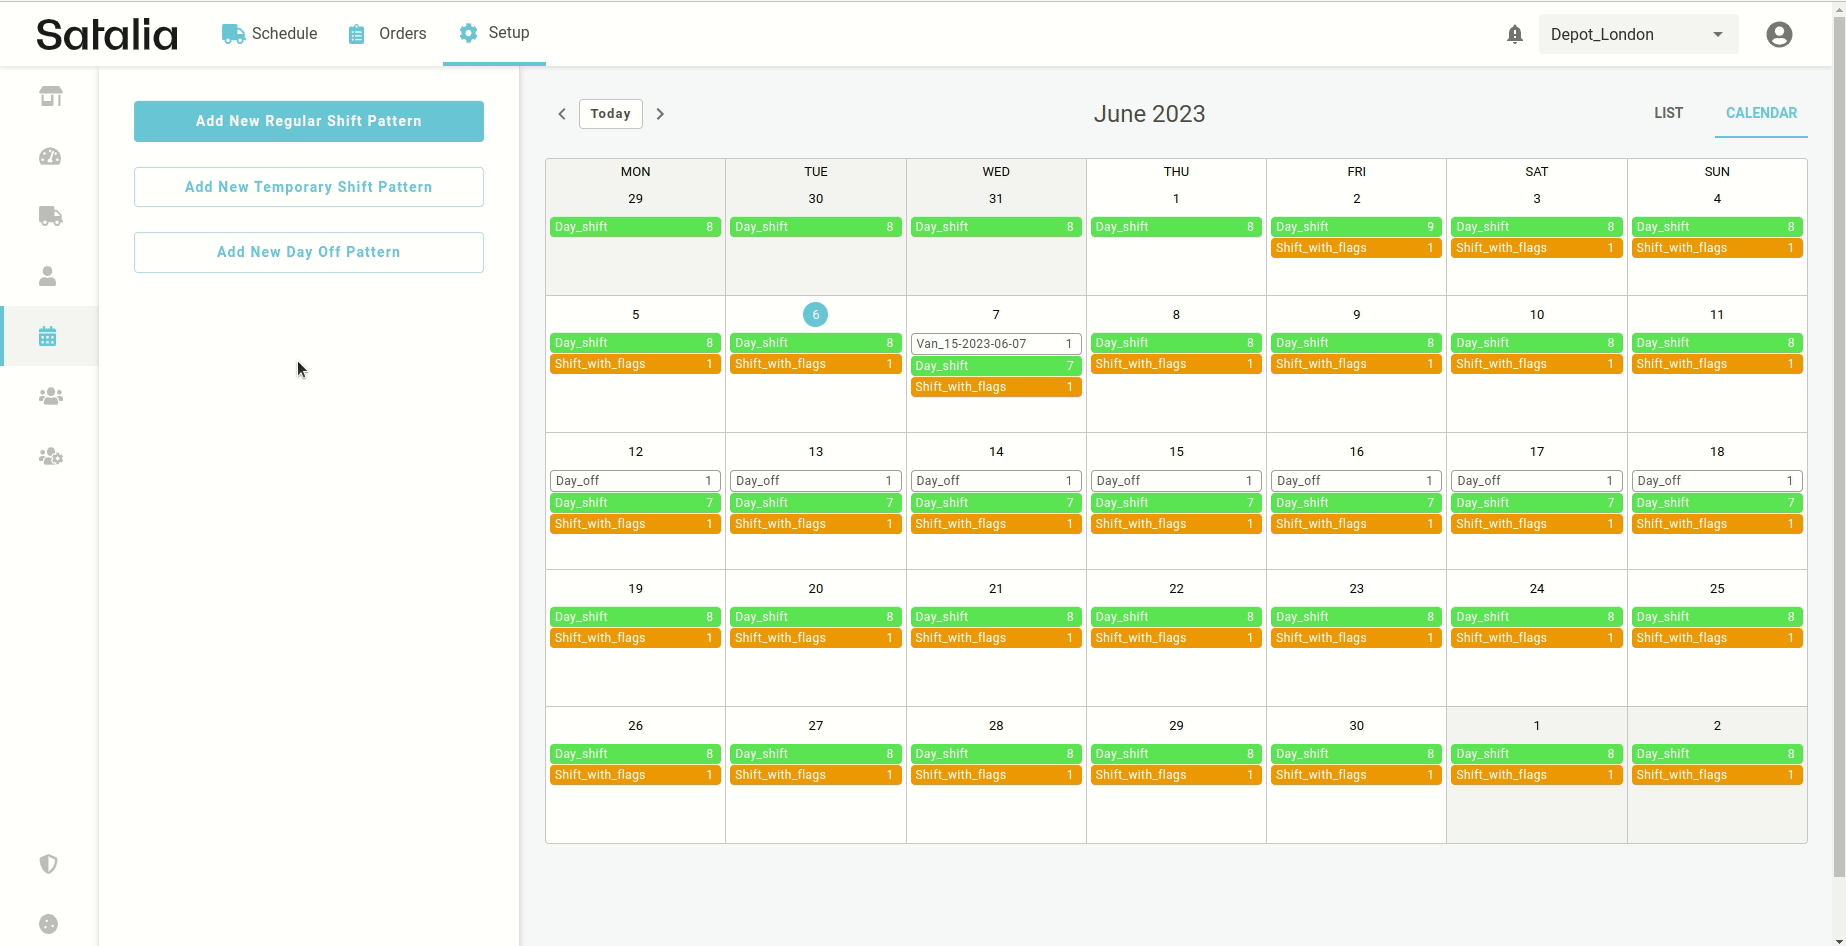1846x946 pixels.
Task: Click the calendar icon in the sidebar
Action: 48,337
